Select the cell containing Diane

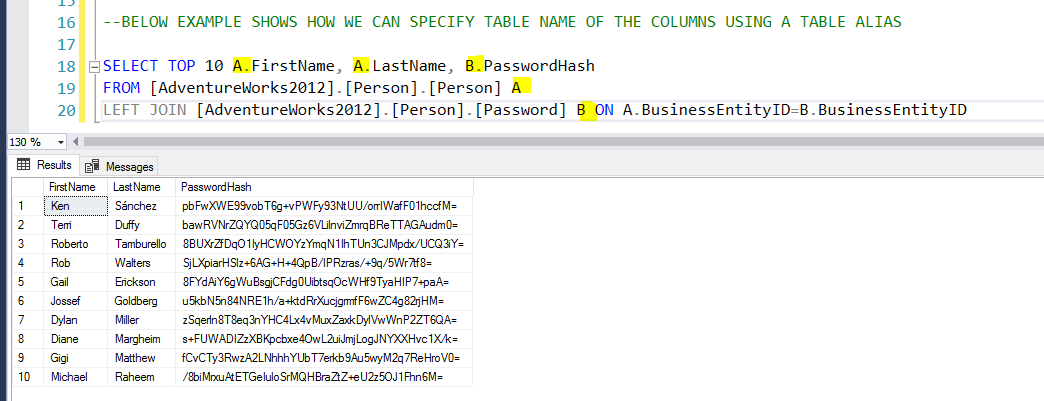pos(76,339)
